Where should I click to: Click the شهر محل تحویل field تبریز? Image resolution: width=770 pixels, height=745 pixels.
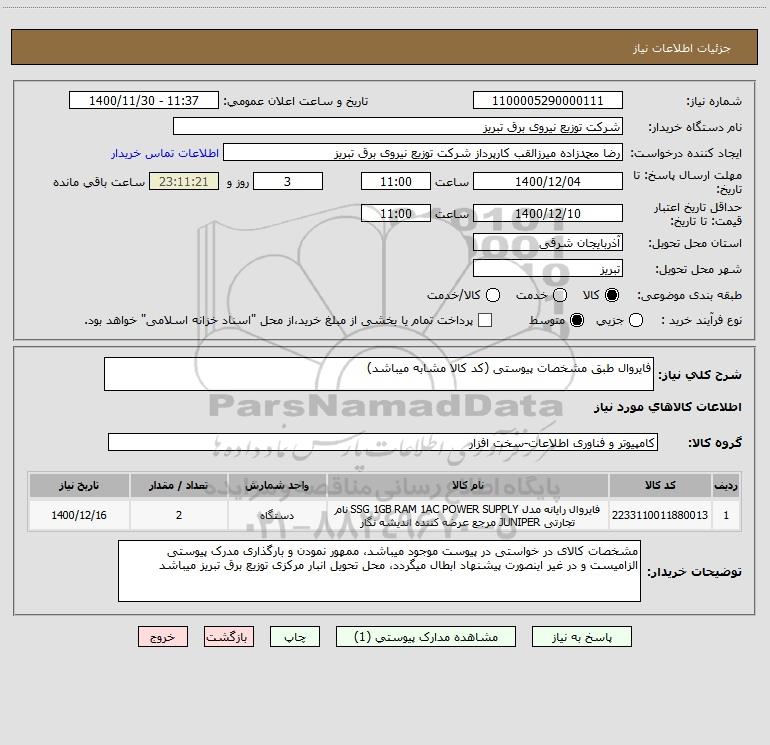pyautogui.click(x=548, y=268)
